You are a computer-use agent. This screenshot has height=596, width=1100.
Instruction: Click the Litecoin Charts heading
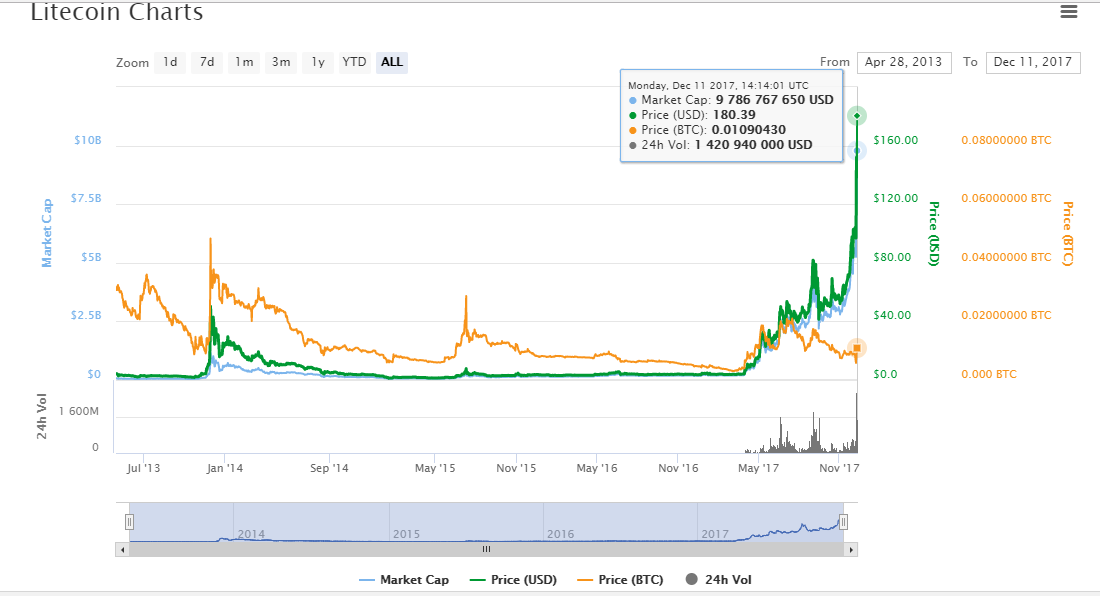(116, 12)
